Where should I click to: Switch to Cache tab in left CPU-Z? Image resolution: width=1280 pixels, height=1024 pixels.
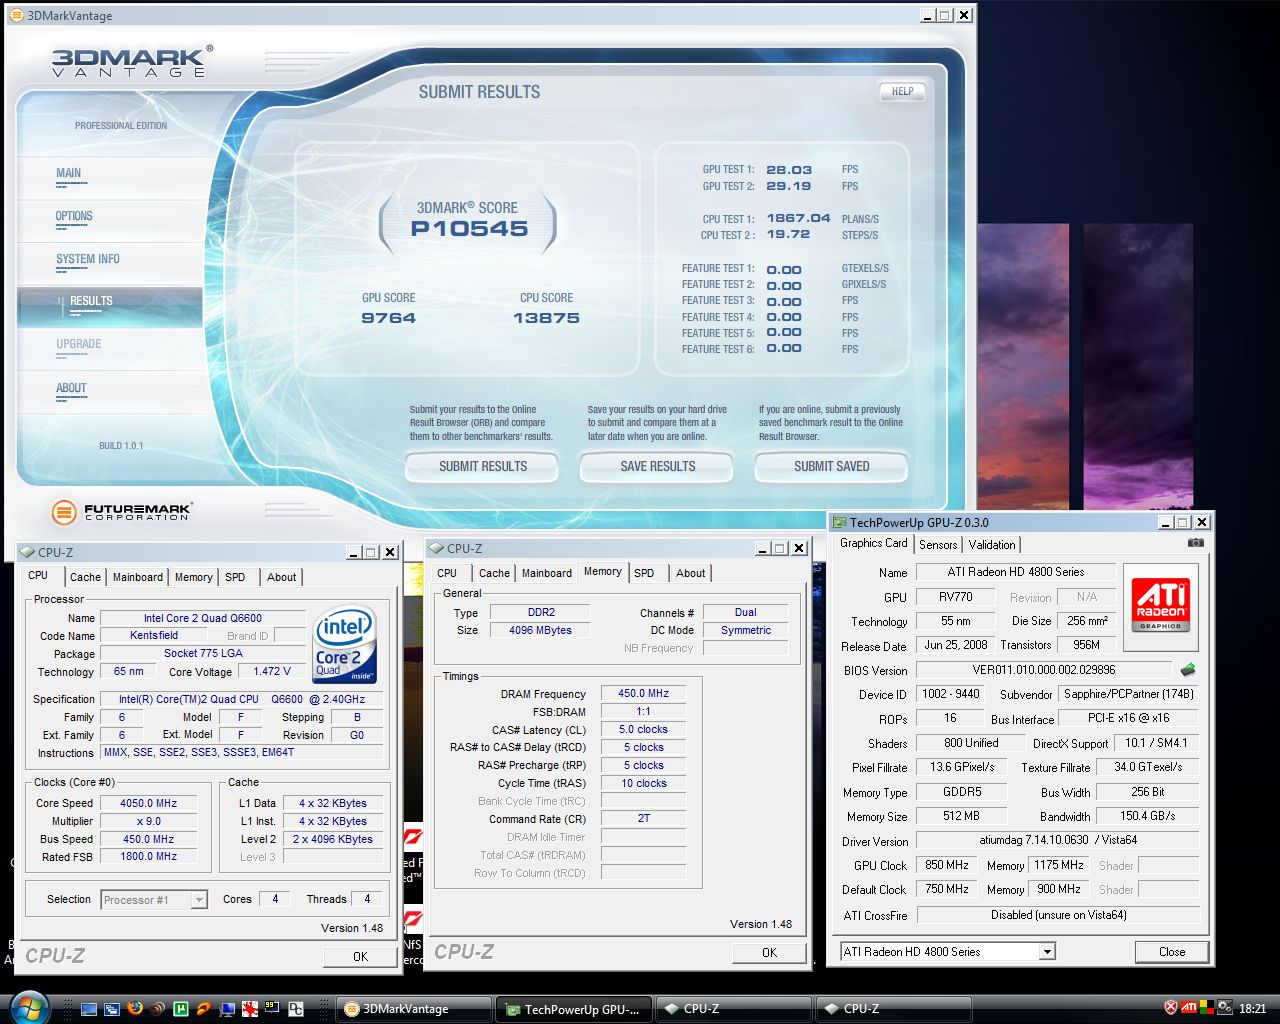[x=85, y=577]
